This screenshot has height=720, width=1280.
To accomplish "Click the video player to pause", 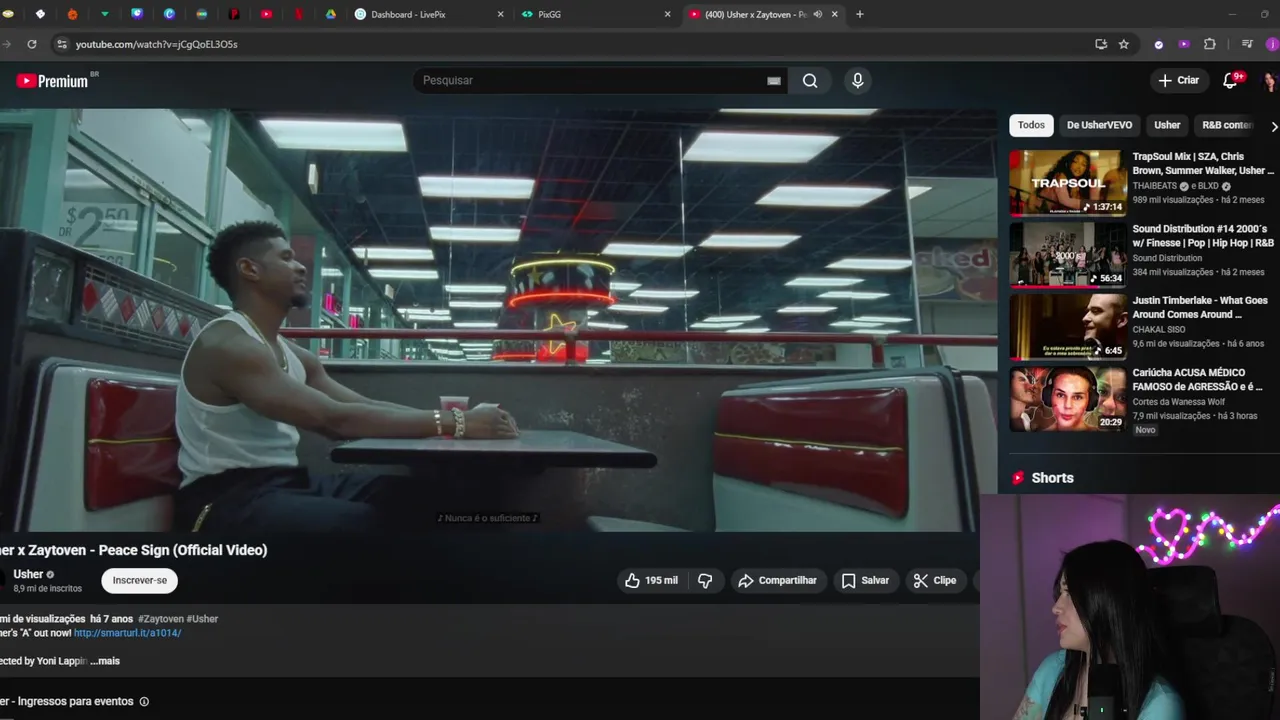I will tap(497, 320).
